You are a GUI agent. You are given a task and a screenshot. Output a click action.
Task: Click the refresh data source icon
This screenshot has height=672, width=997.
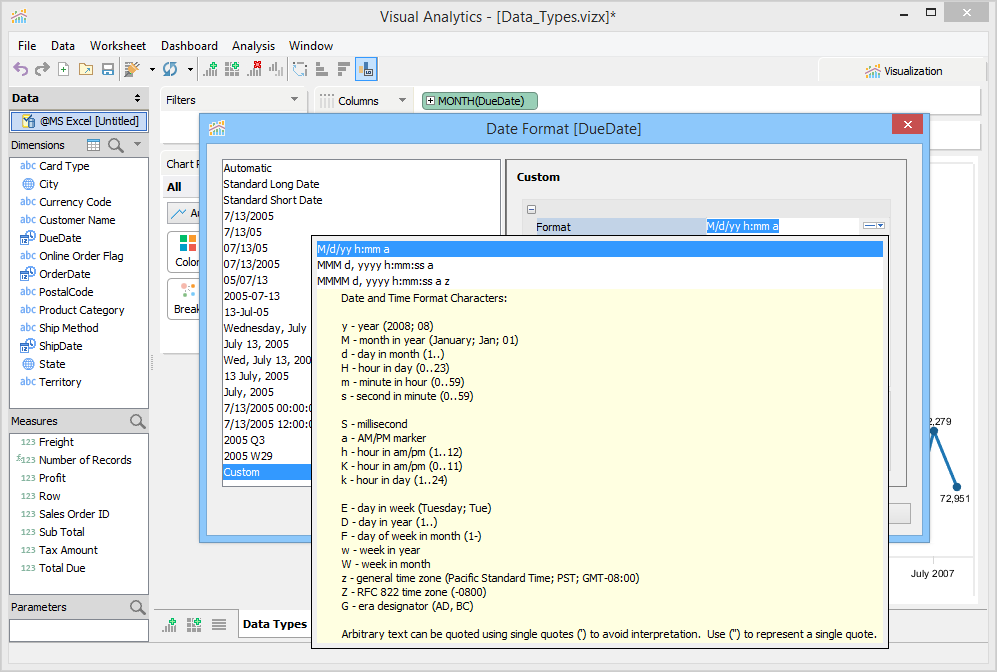[170, 70]
